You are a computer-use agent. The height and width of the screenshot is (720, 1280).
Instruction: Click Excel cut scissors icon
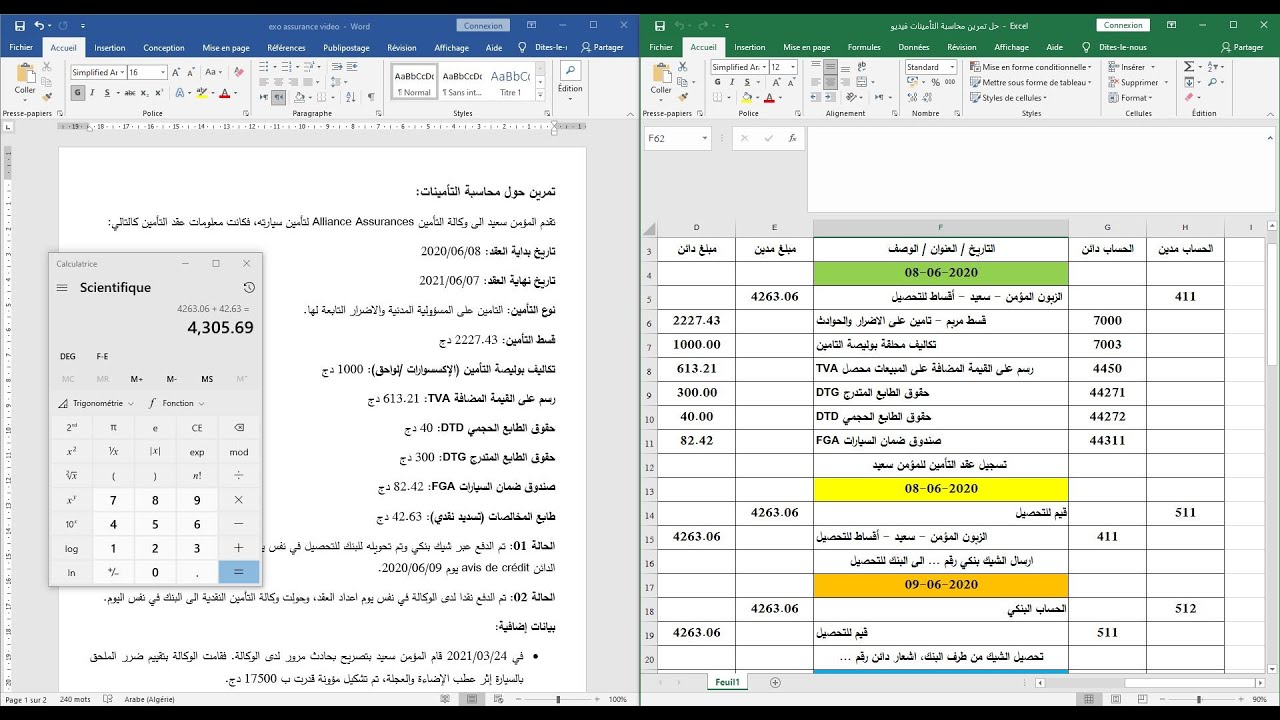tap(682, 66)
